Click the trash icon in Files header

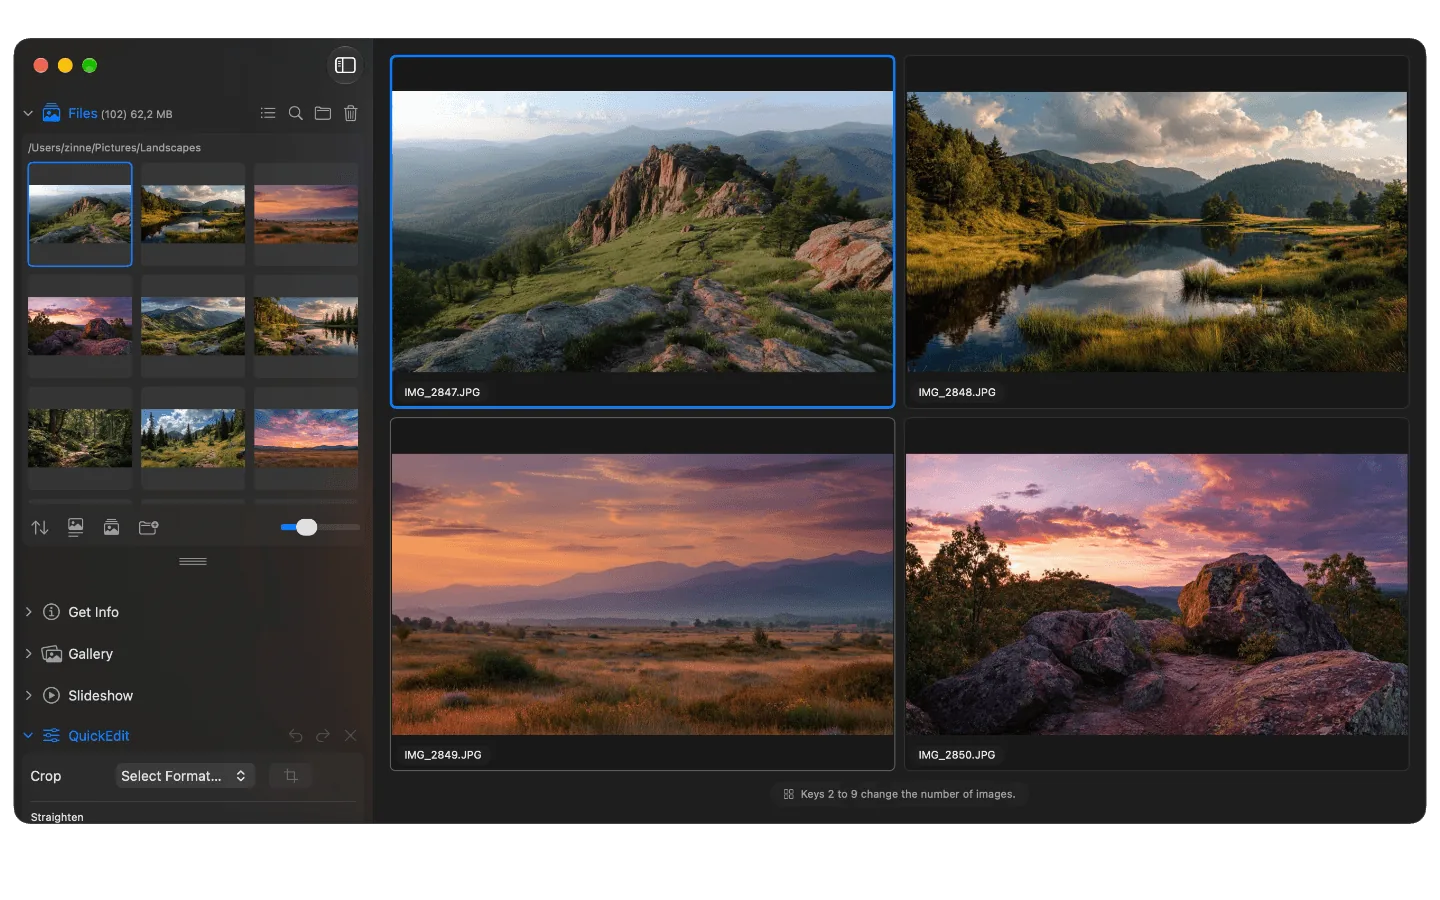tap(351, 113)
